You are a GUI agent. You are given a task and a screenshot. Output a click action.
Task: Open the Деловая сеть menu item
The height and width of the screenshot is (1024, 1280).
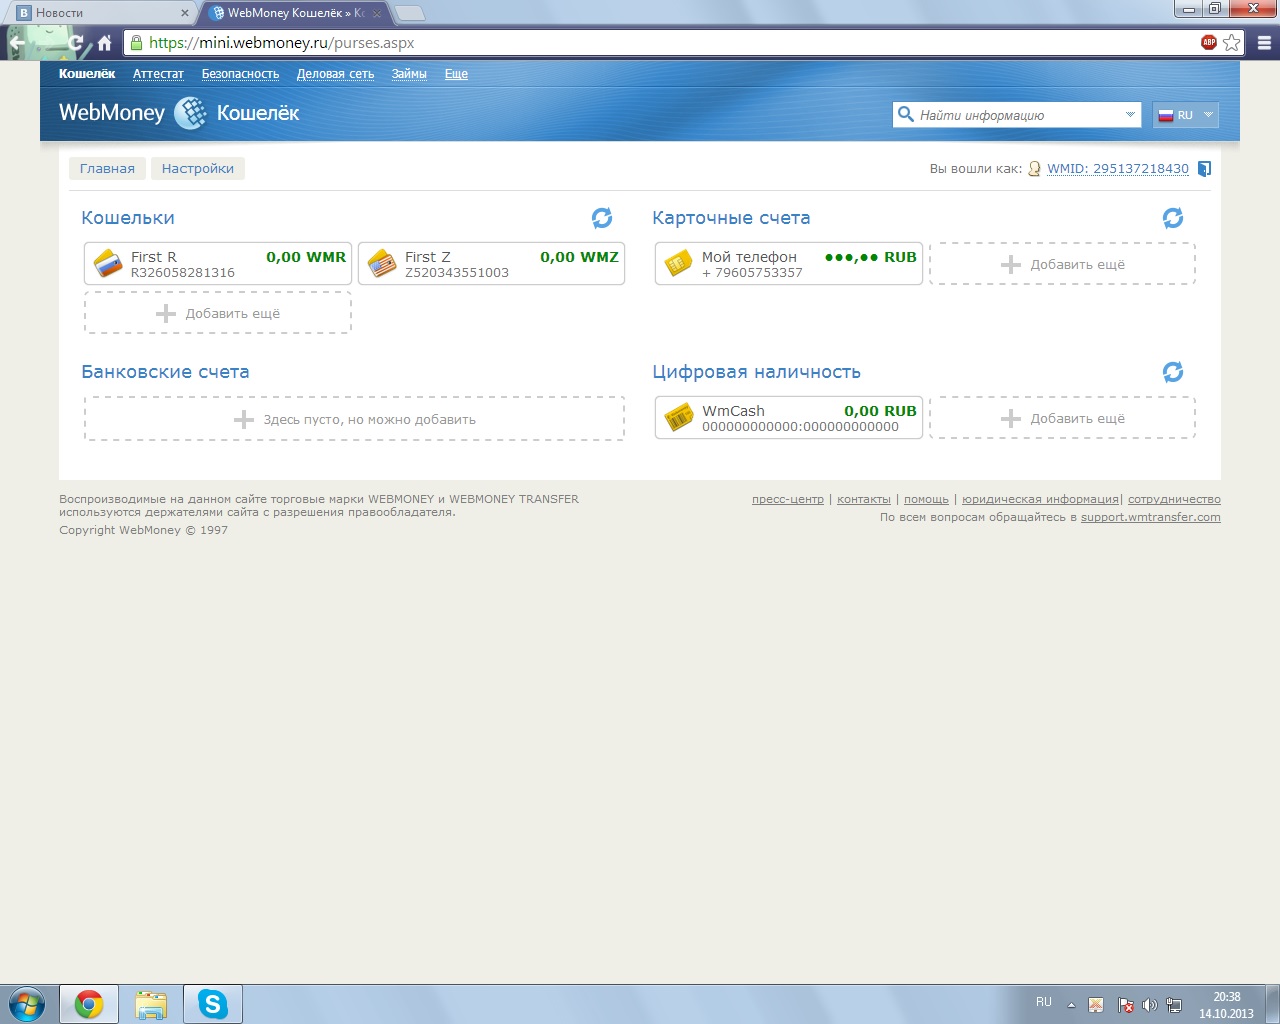click(x=335, y=74)
